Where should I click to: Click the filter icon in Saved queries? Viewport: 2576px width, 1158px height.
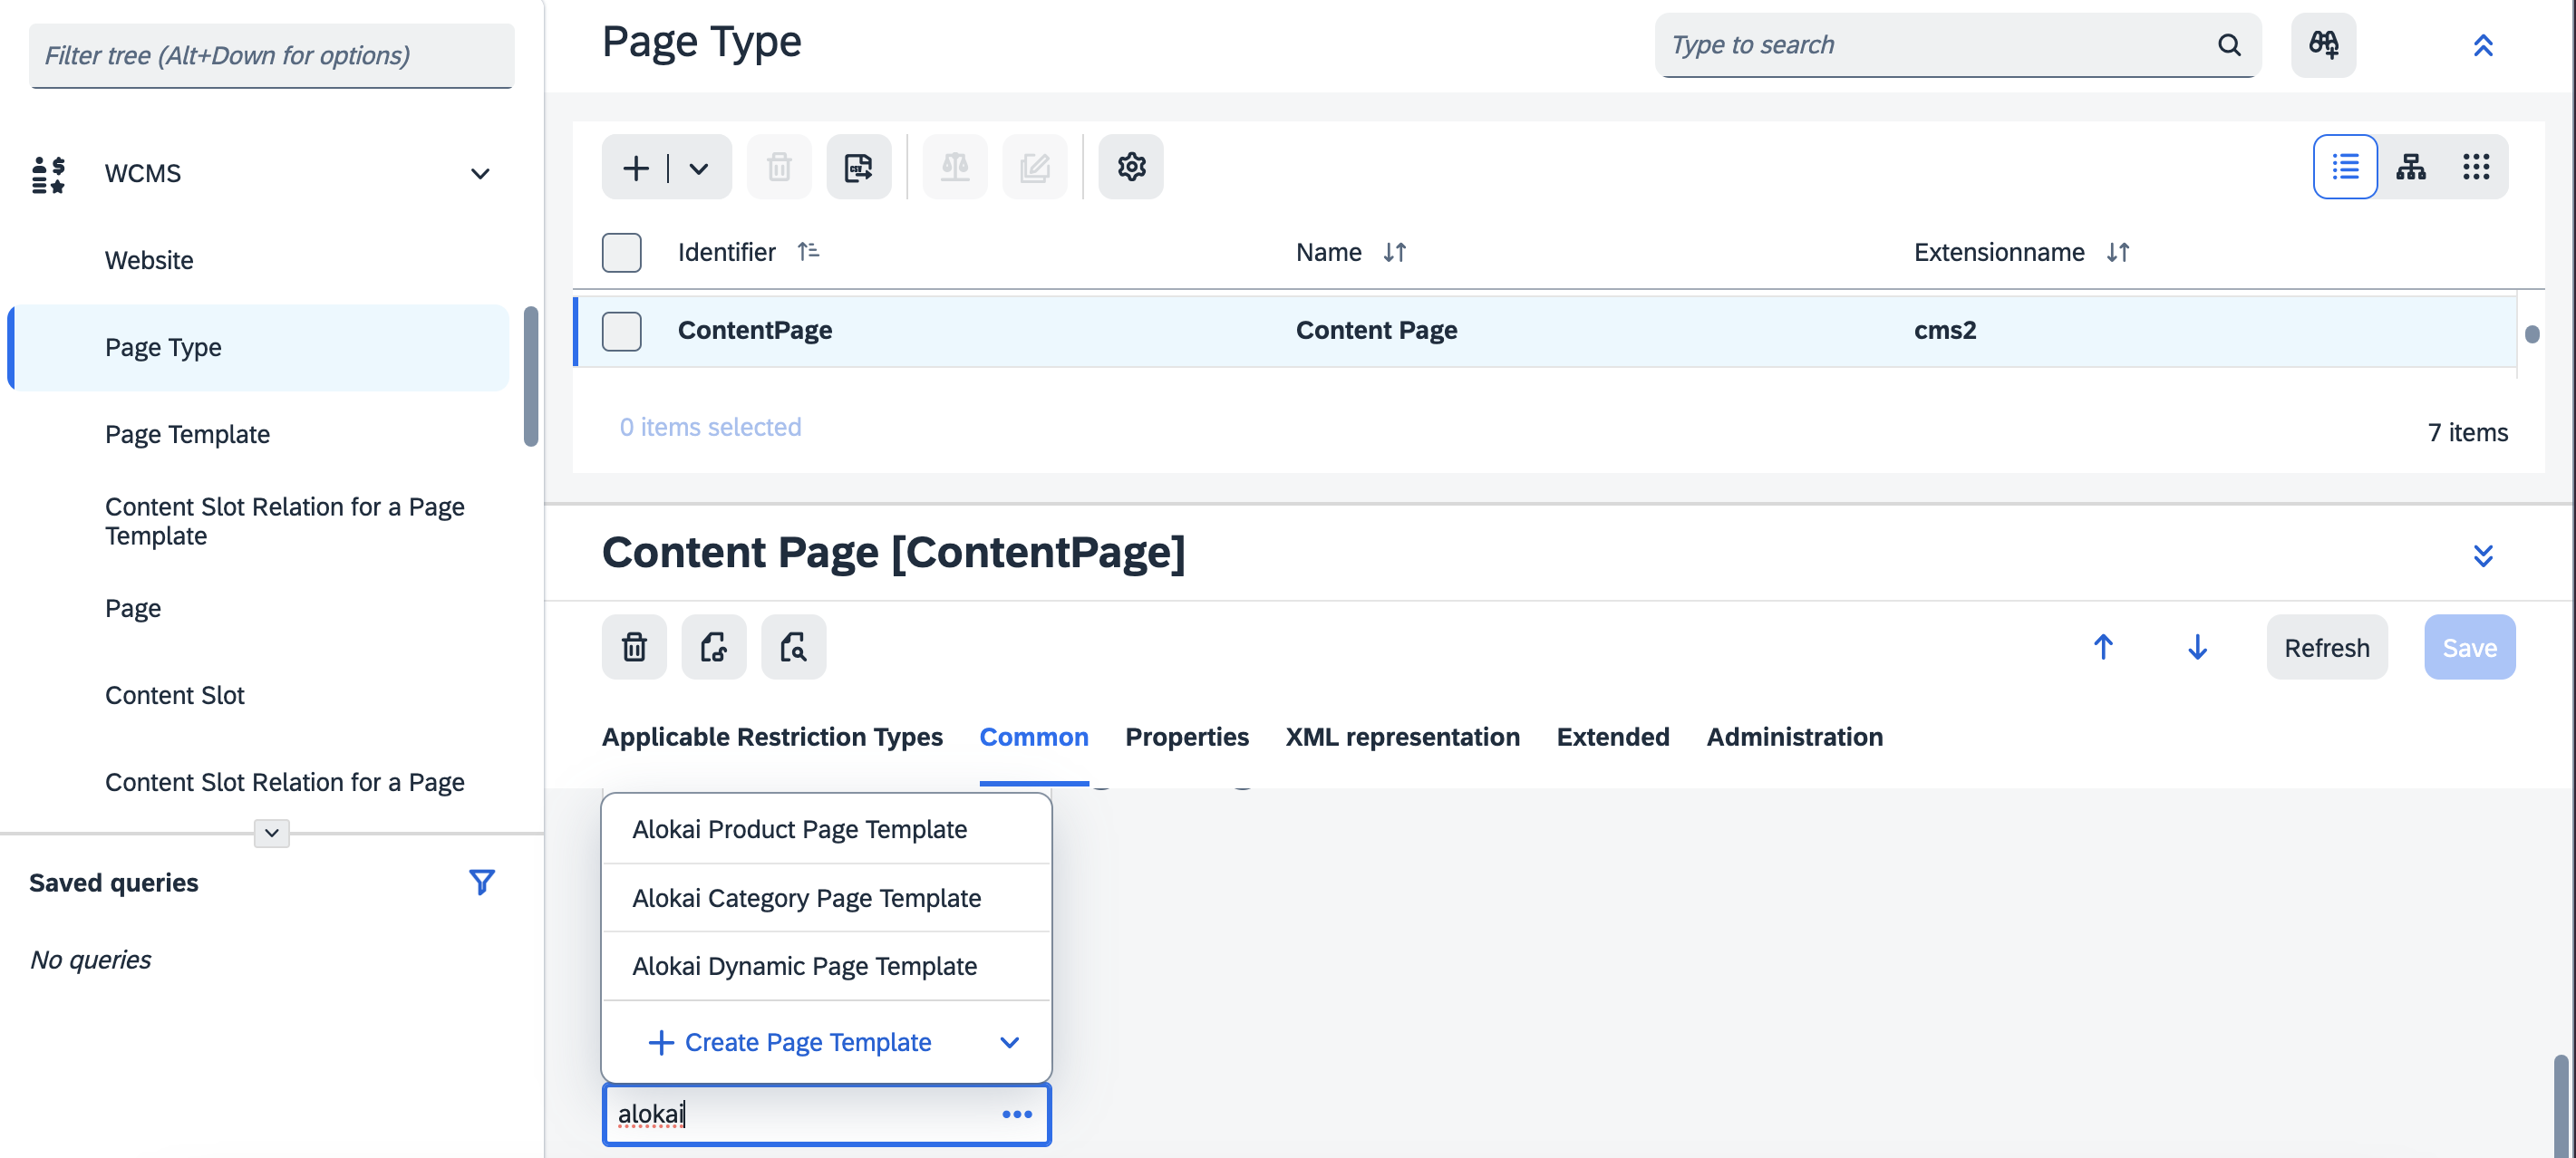pos(481,882)
